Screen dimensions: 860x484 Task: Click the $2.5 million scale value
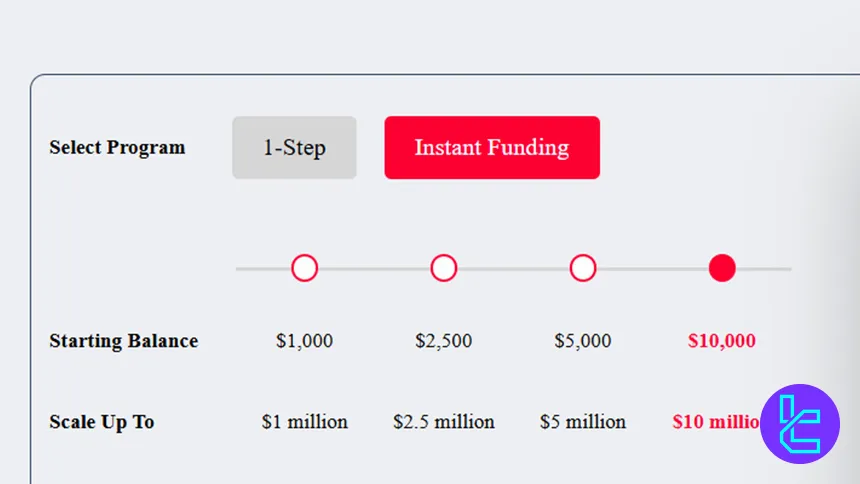click(x=444, y=422)
